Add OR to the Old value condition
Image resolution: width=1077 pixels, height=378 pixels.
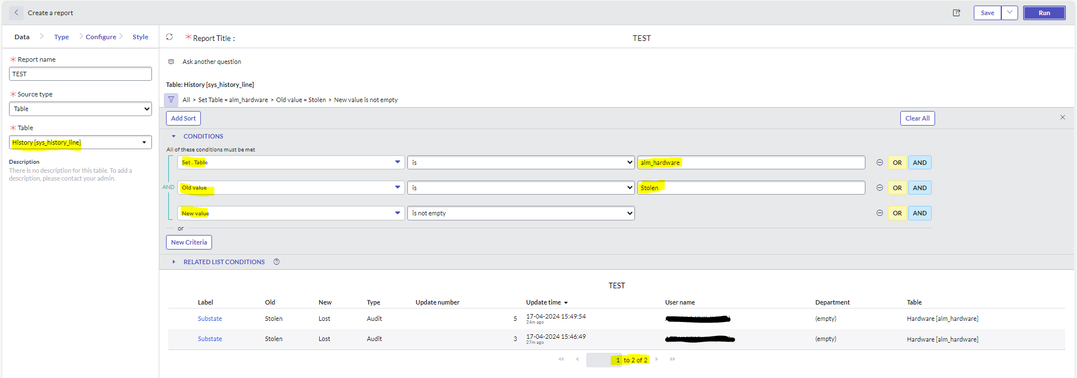click(x=896, y=188)
